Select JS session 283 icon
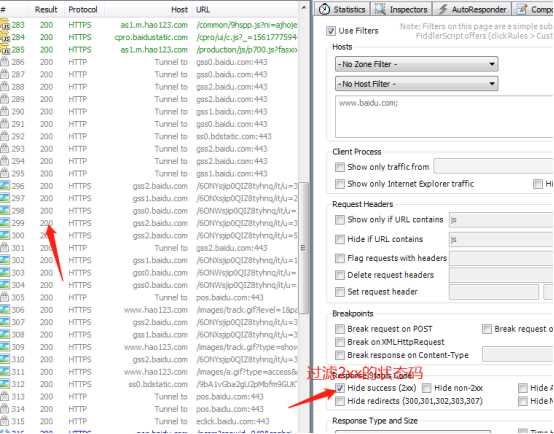This screenshot has height=434, width=554. click(x=5, y=25)
